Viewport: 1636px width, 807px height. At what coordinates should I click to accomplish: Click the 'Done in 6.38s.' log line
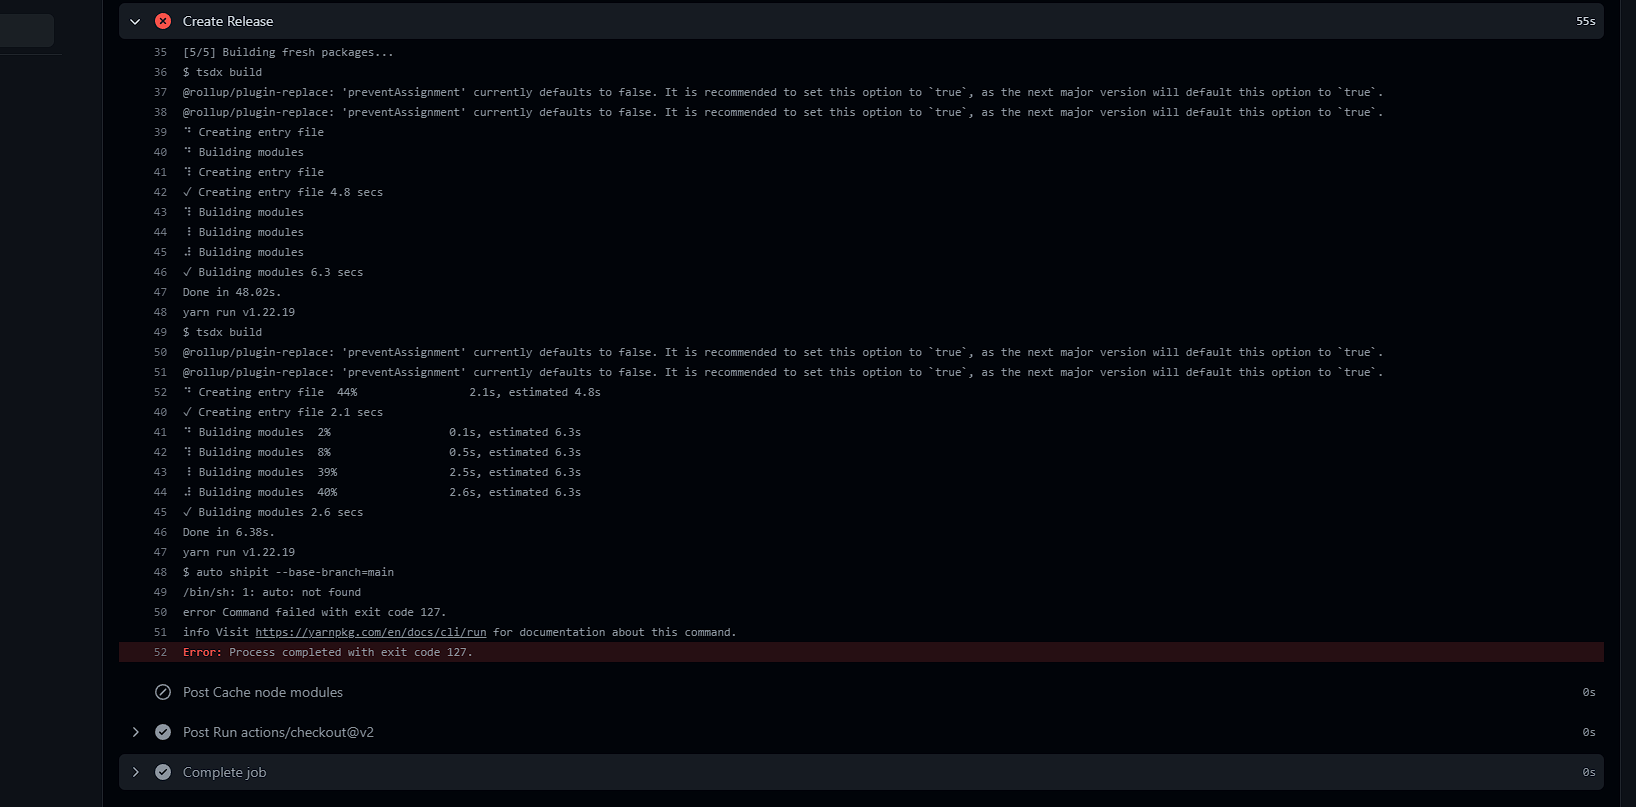coord(229,532)
